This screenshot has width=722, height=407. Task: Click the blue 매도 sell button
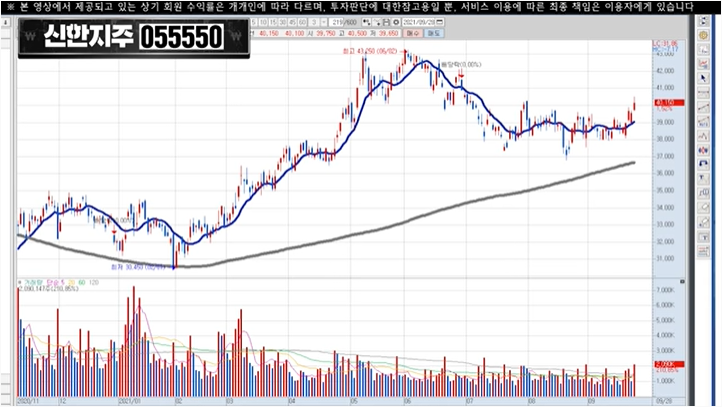click(x=434, y=33)
